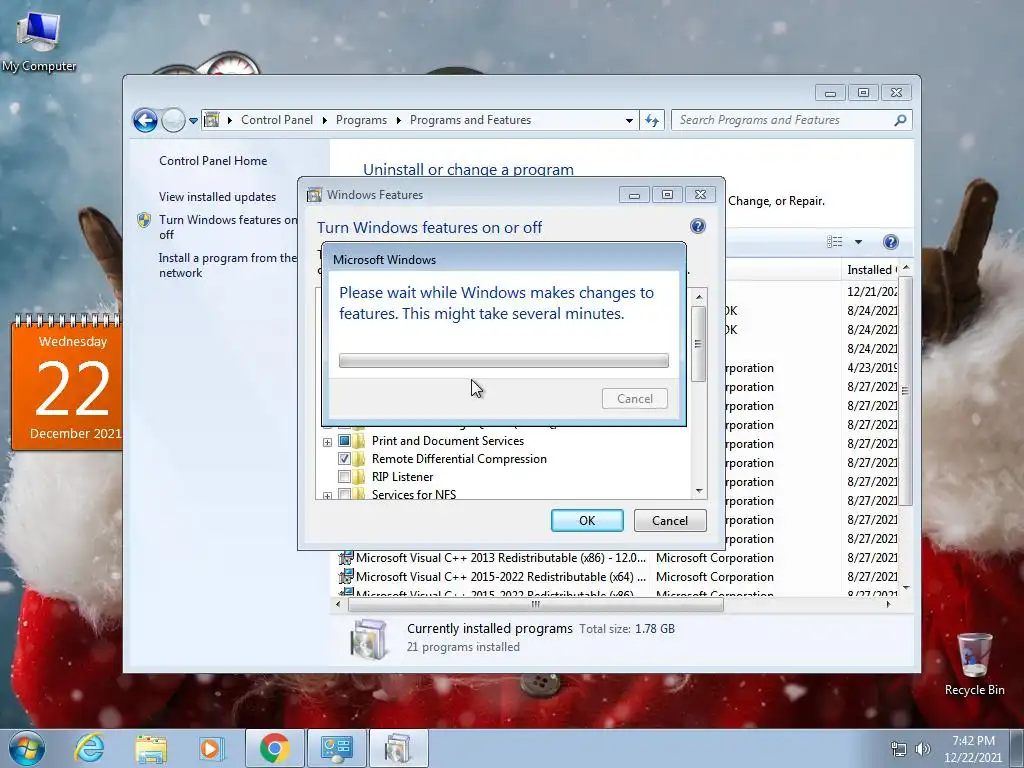Uncheck Remote Differential Compression

tap(344, 459)
